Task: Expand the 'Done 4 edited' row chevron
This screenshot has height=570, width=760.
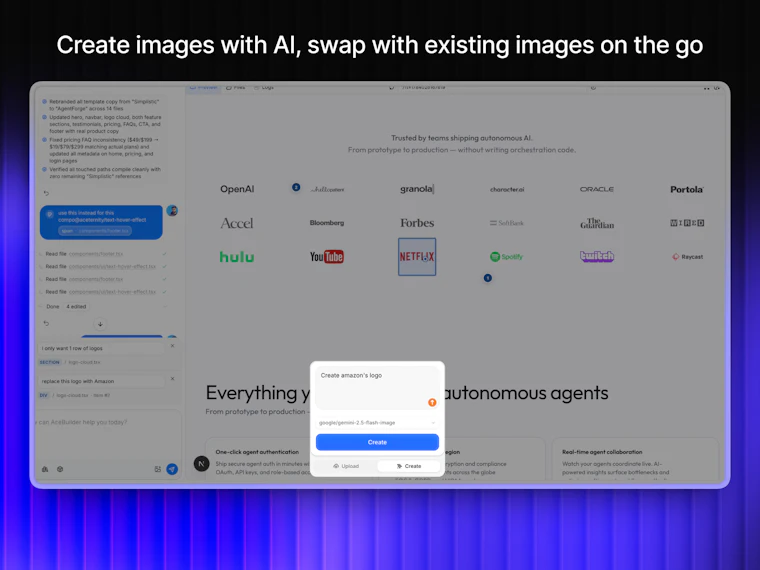Action: click(x=165, y=306)
